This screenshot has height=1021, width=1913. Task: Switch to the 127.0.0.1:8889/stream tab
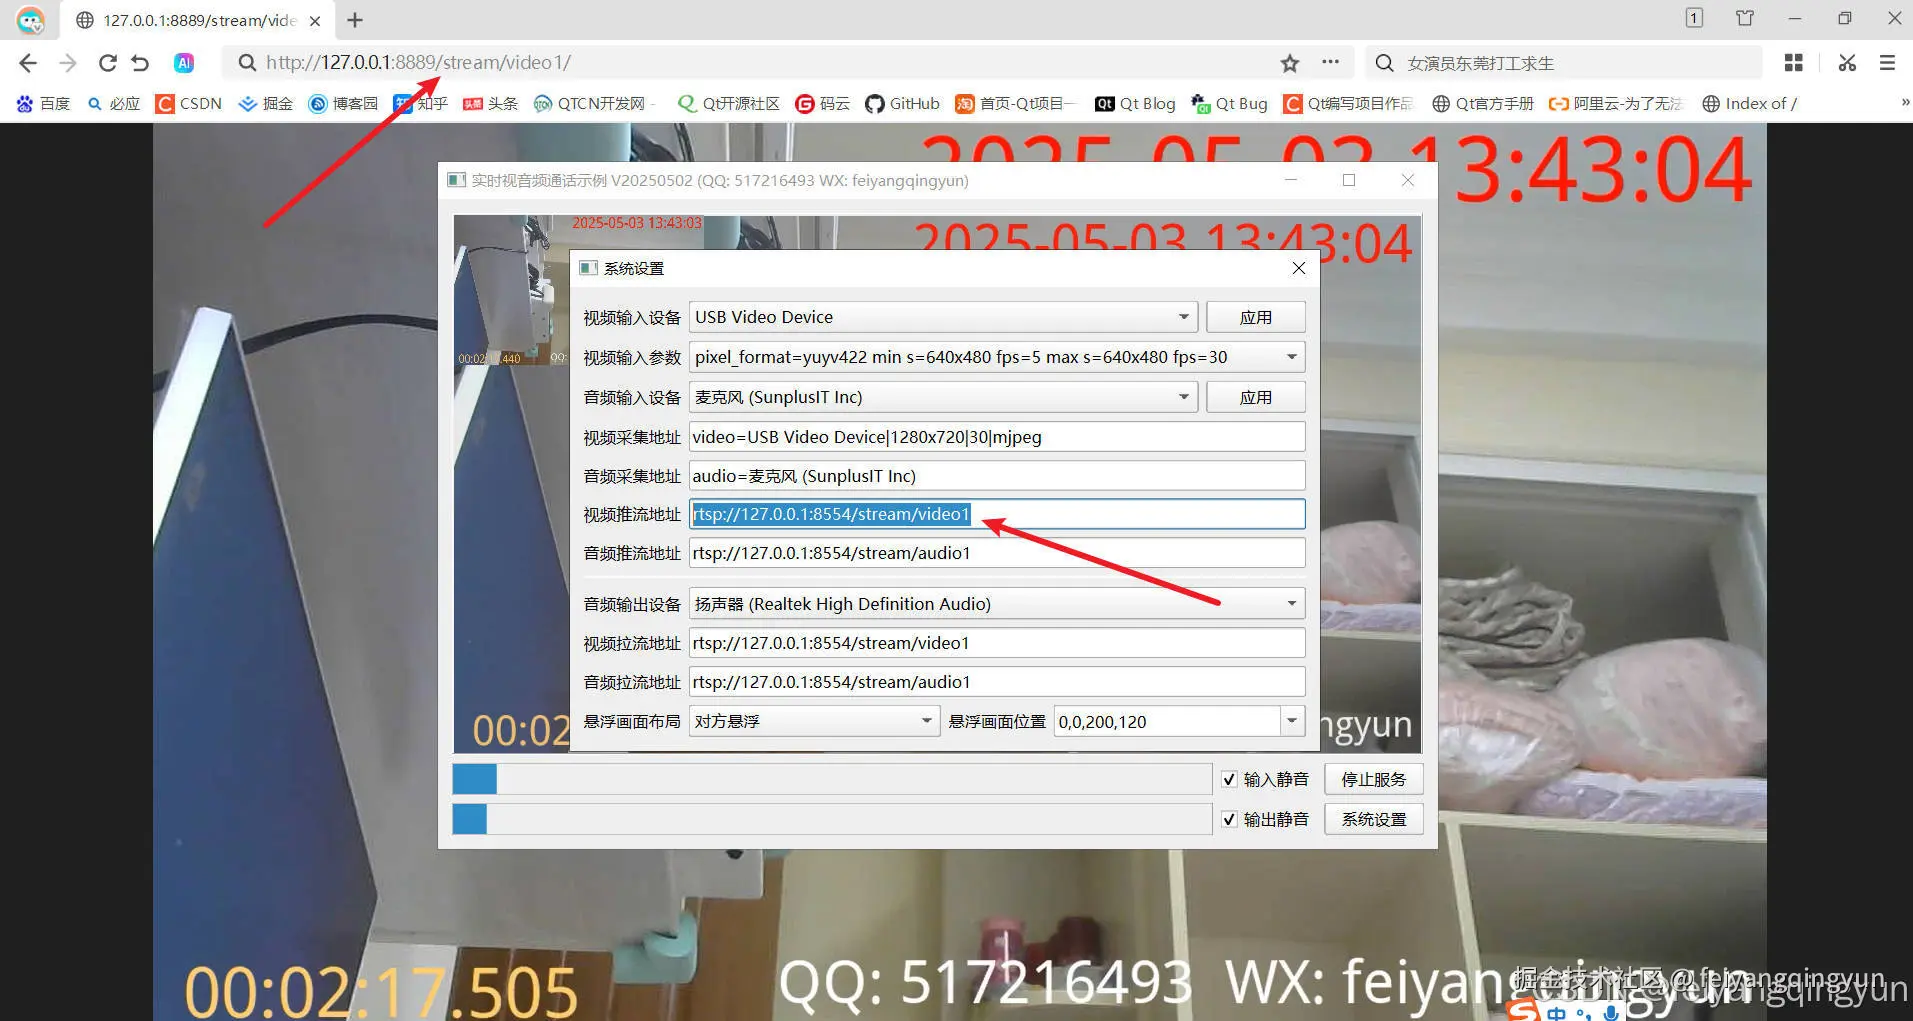pos(190,20)
